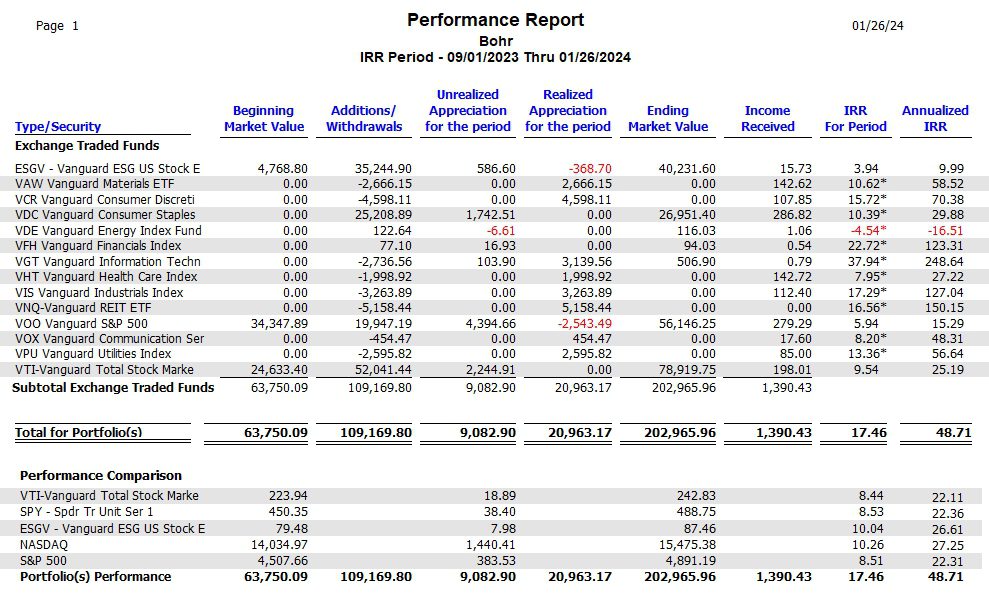Click the IRR For Period column header
Viewport: 989px width, 597px height.
click(x=855, y=119)
